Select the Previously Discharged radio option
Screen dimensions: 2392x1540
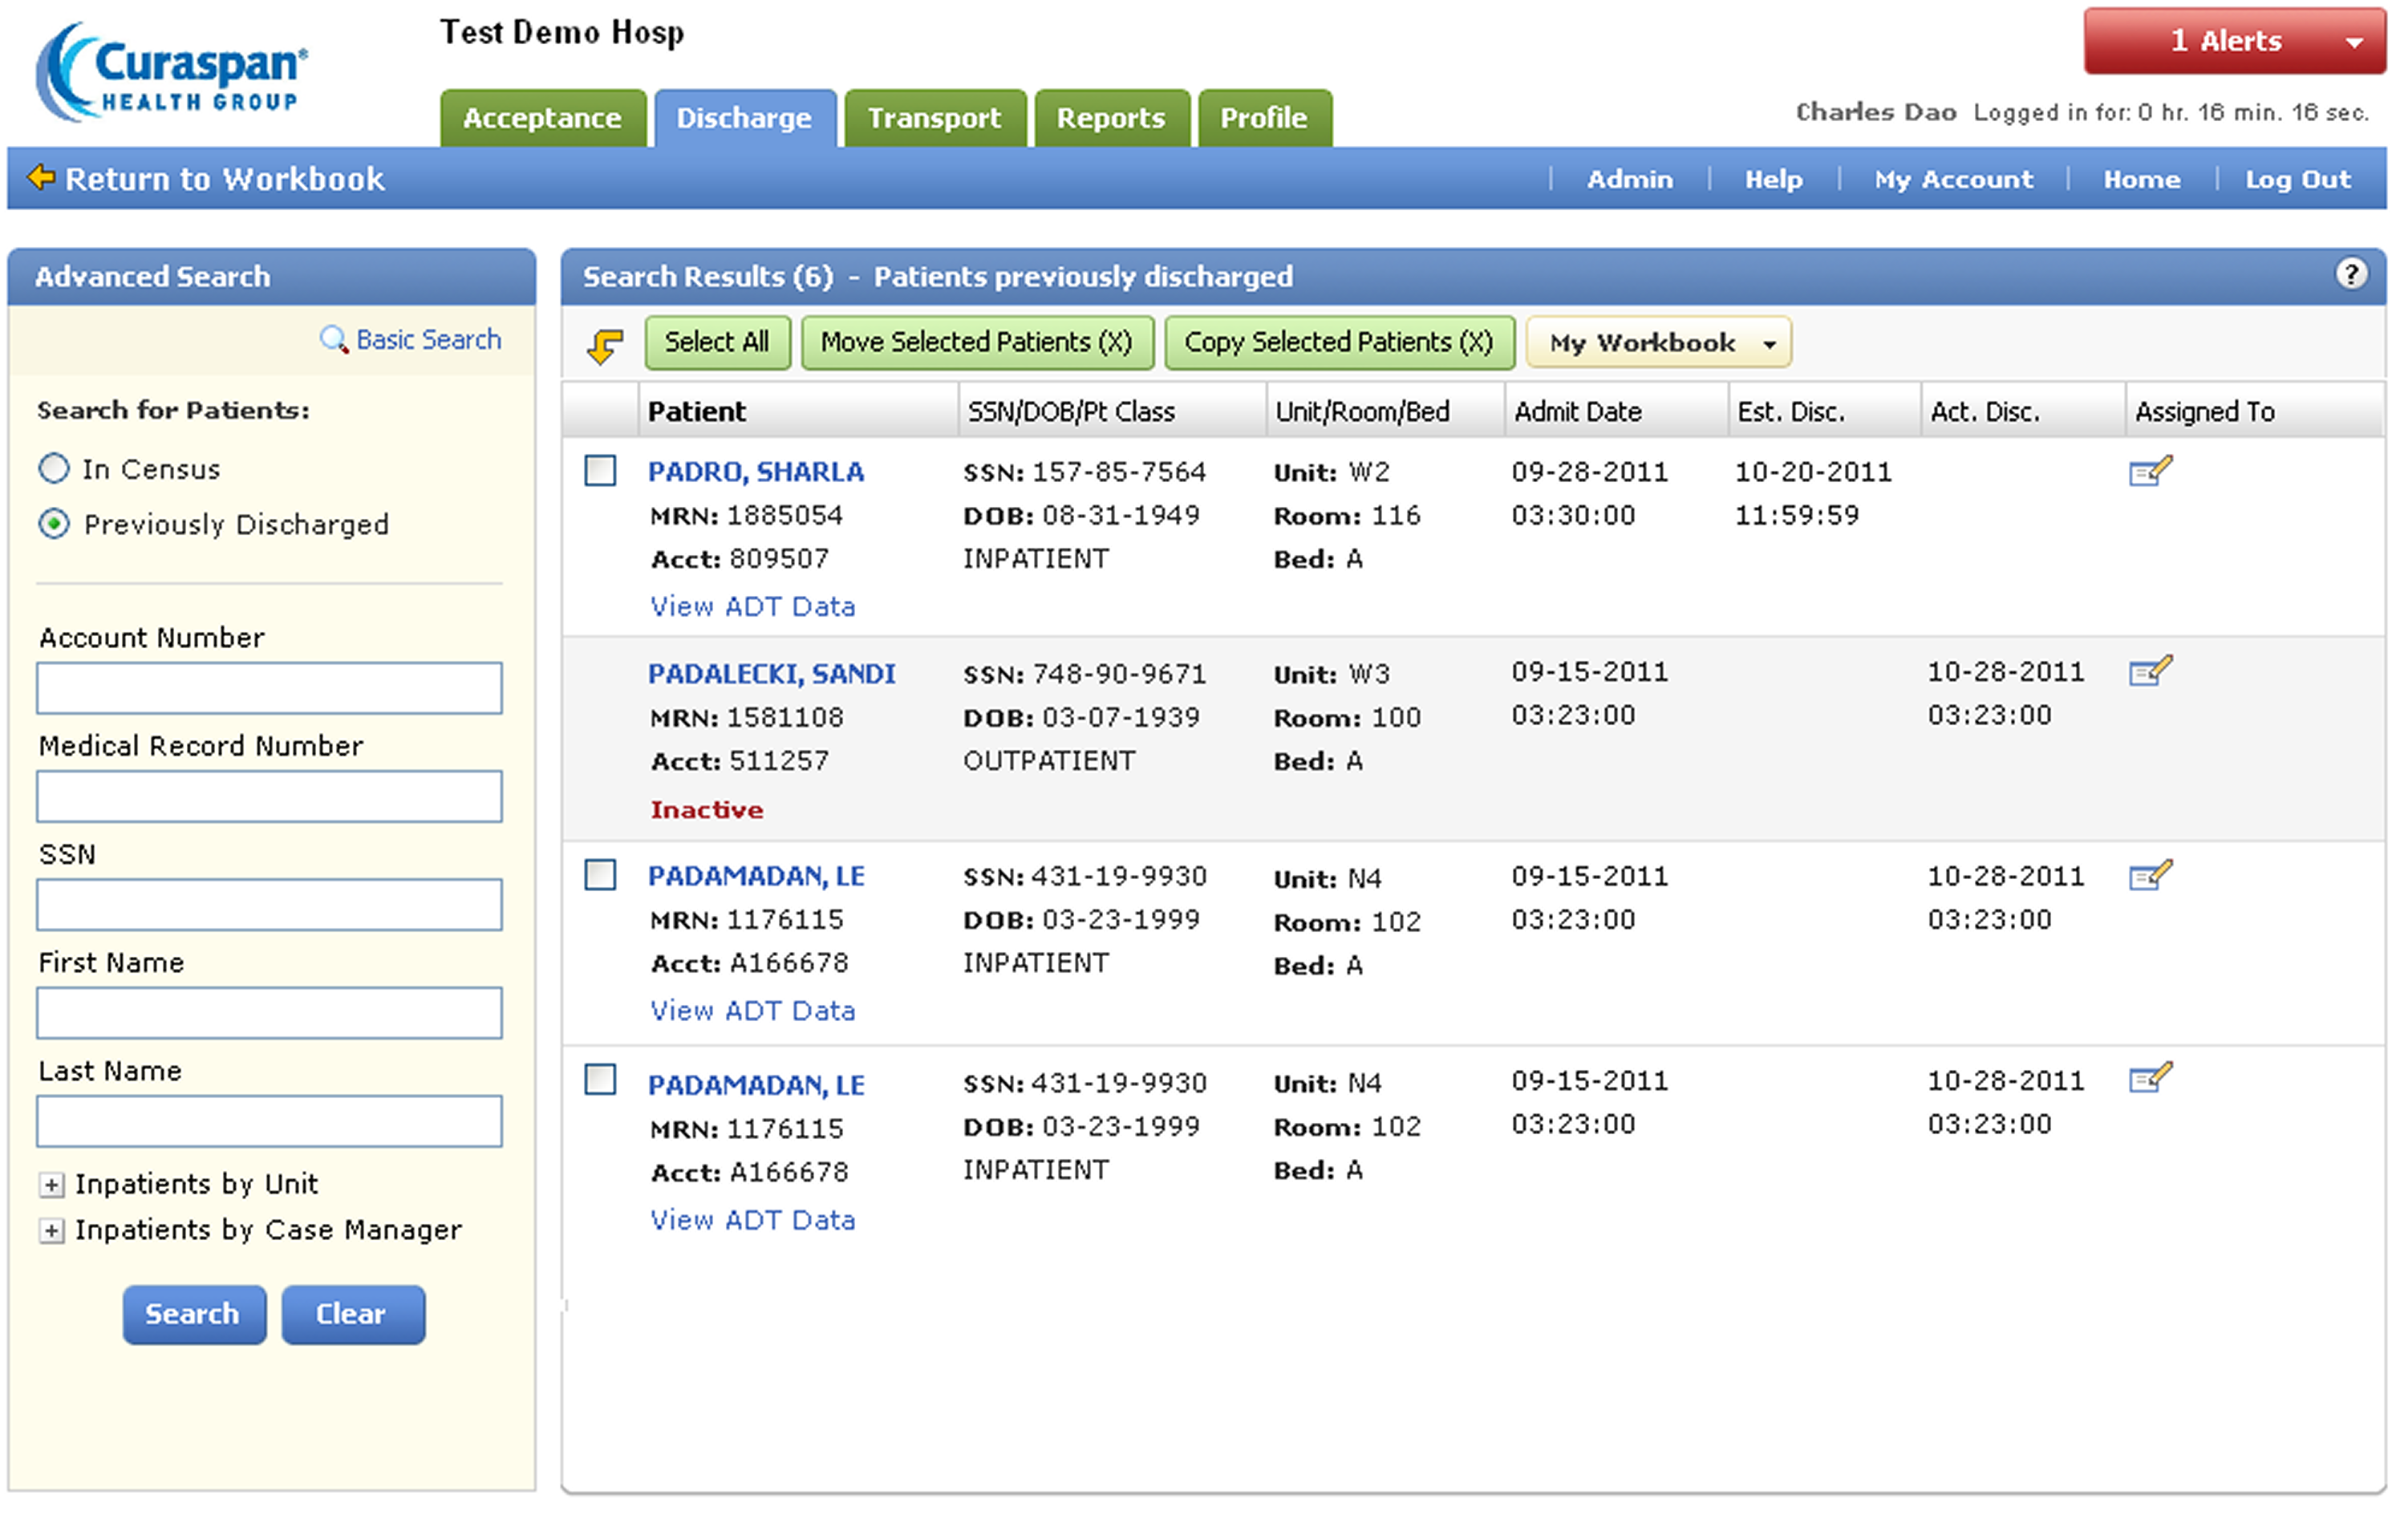click(54, 524)
